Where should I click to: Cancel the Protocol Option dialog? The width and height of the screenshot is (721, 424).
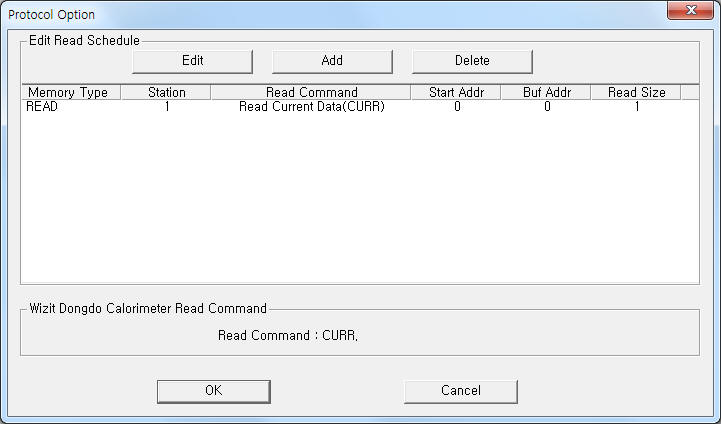pos(460,390)
